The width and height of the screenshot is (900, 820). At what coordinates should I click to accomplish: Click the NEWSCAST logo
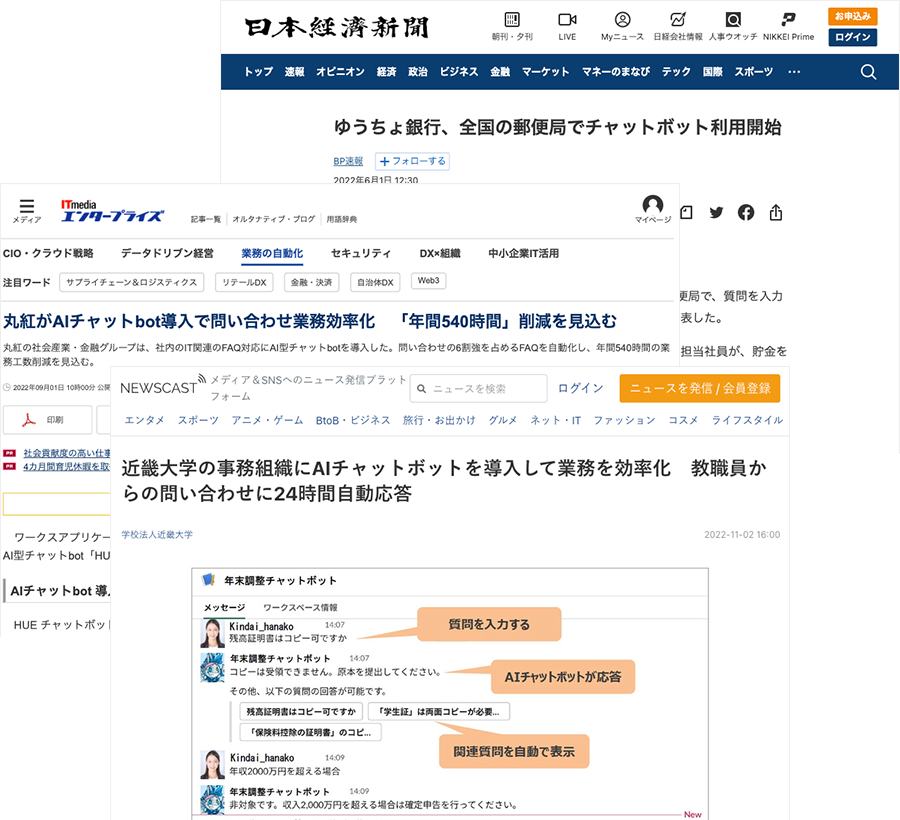(x=162, y=387)
